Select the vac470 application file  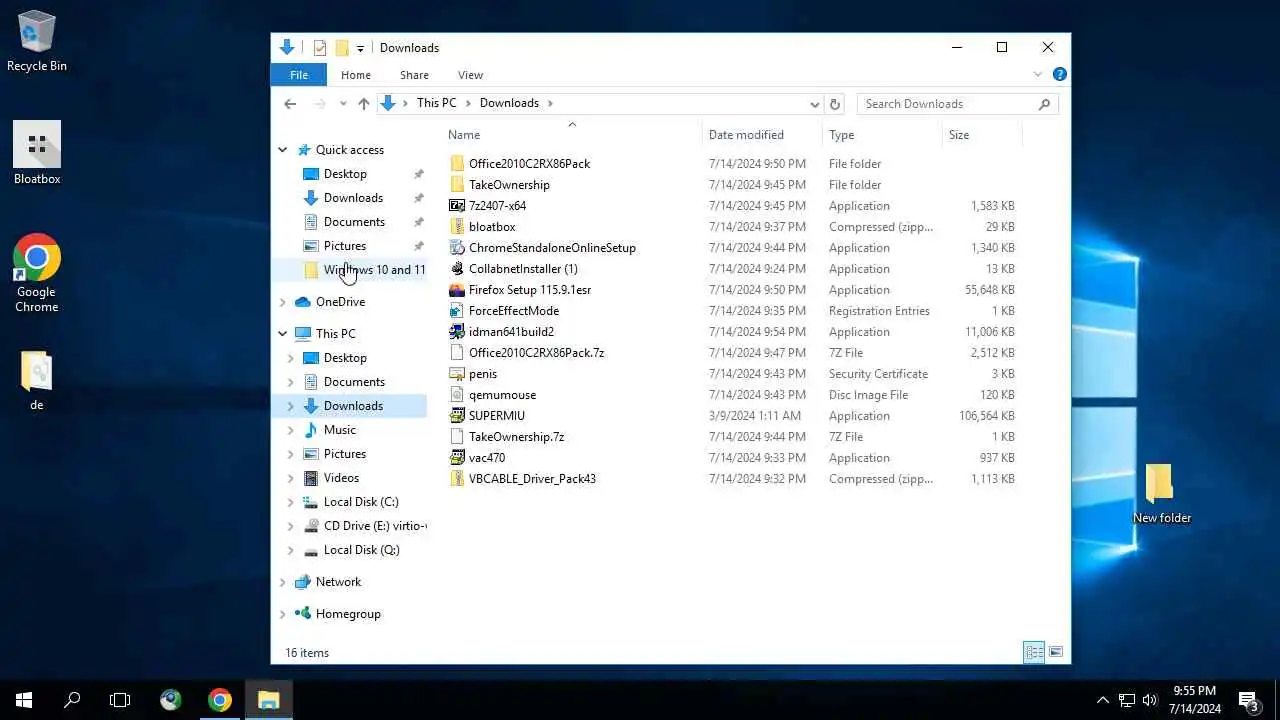click(487, 458)
